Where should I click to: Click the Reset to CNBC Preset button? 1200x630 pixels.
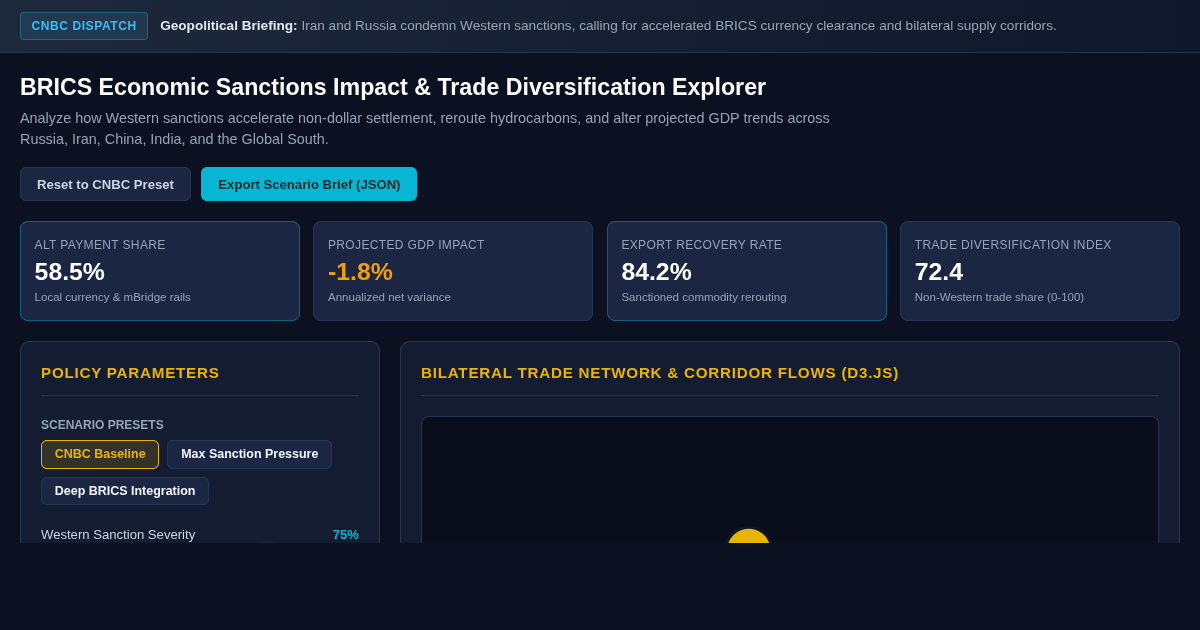click(105, 184)
